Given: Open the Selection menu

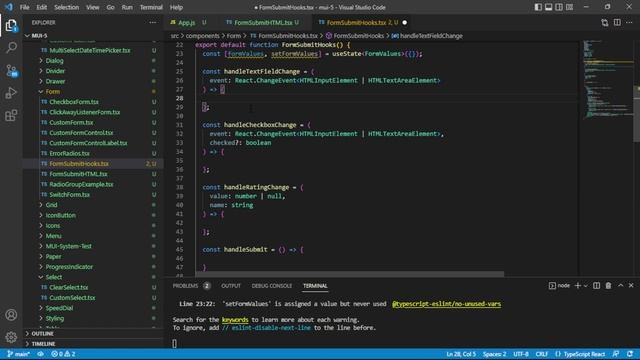Looking at the screenshot, I should click(67, 7).
